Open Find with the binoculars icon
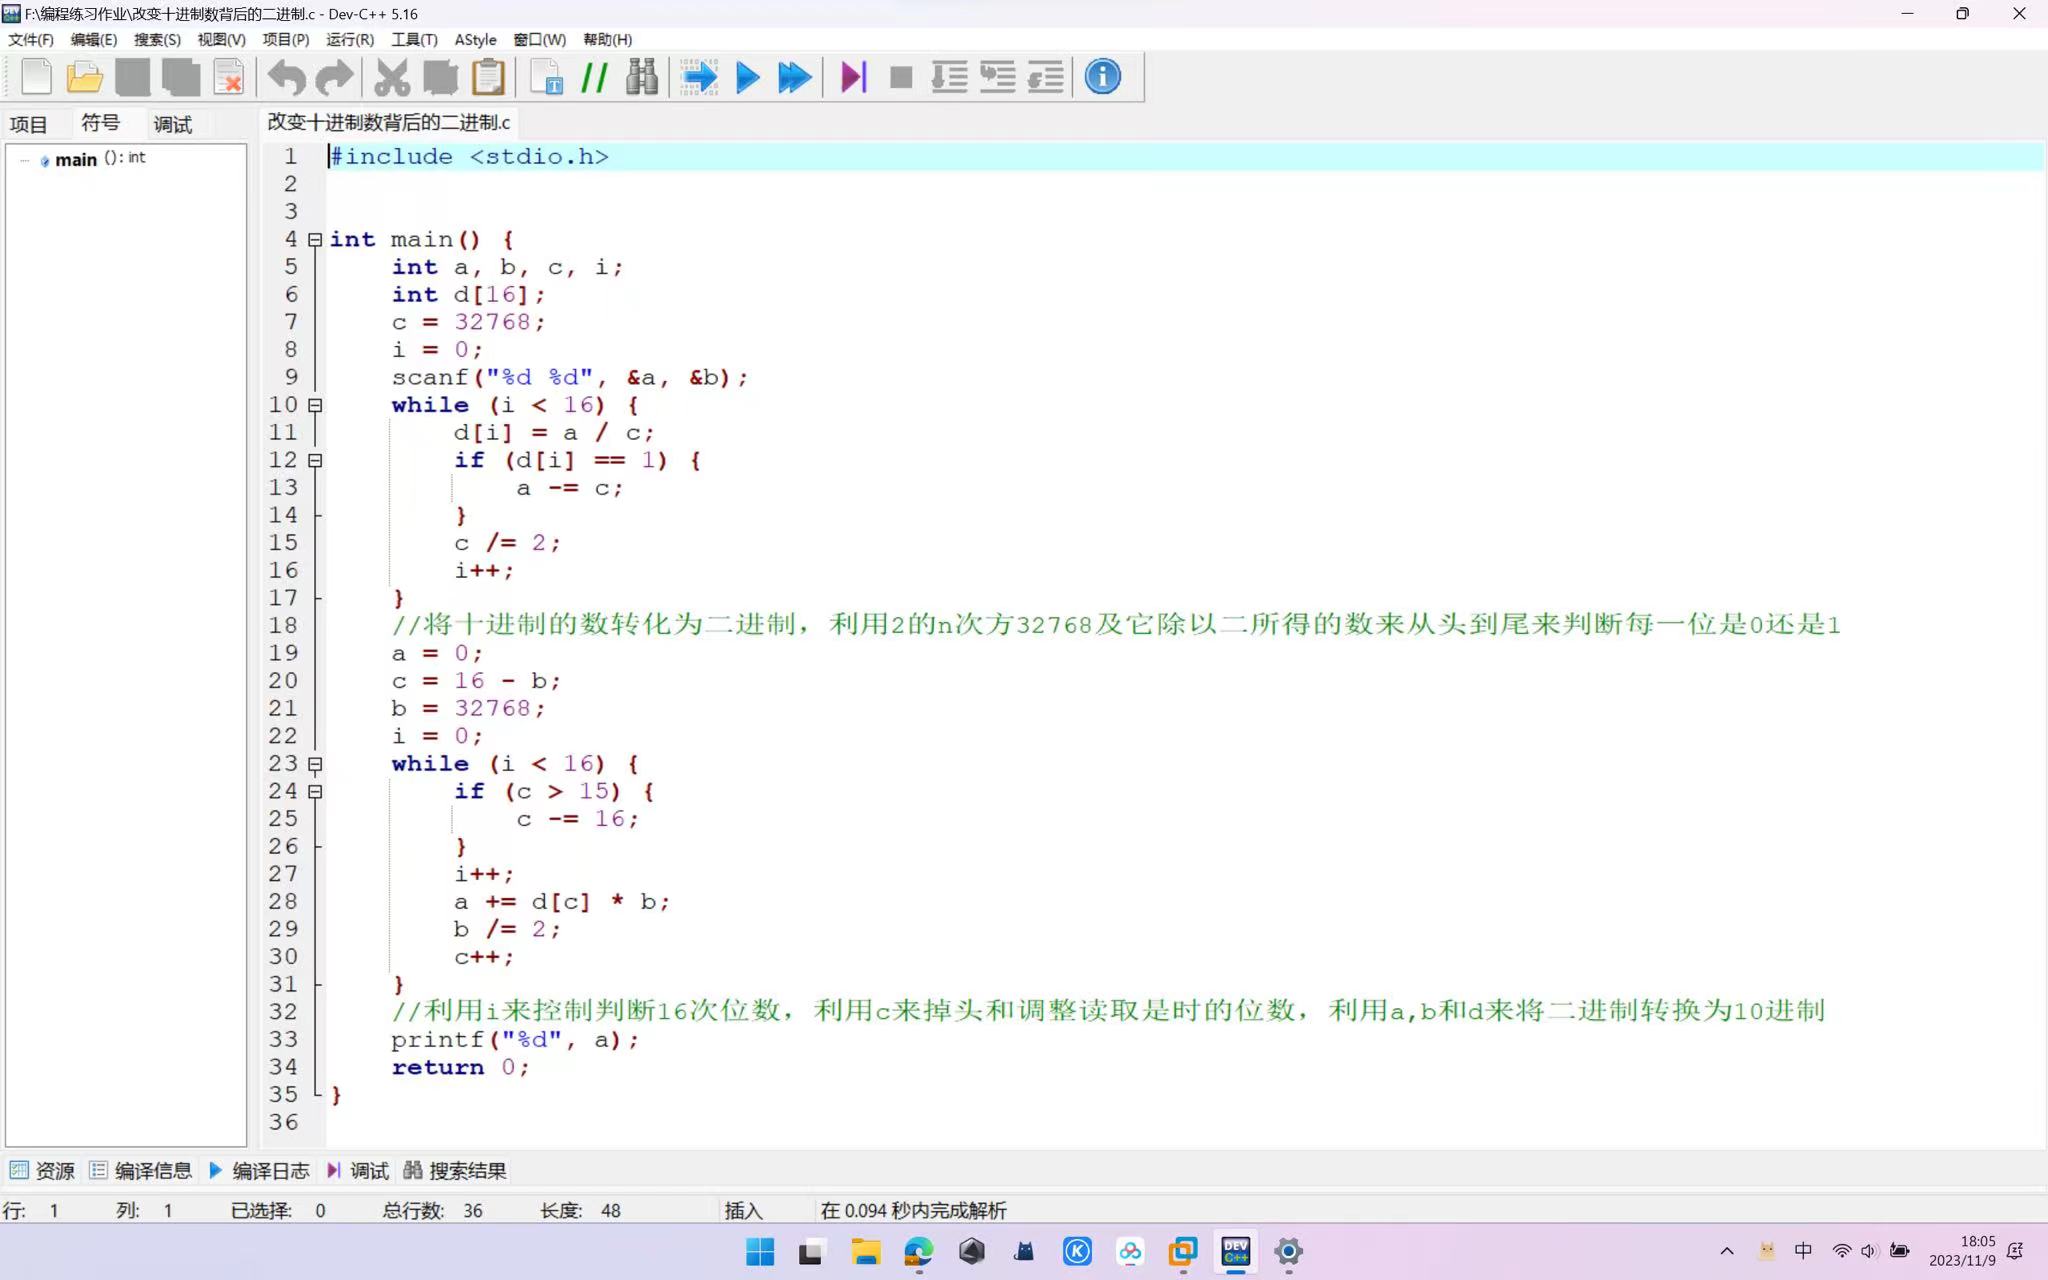2048x1280 pixels. 642,77
